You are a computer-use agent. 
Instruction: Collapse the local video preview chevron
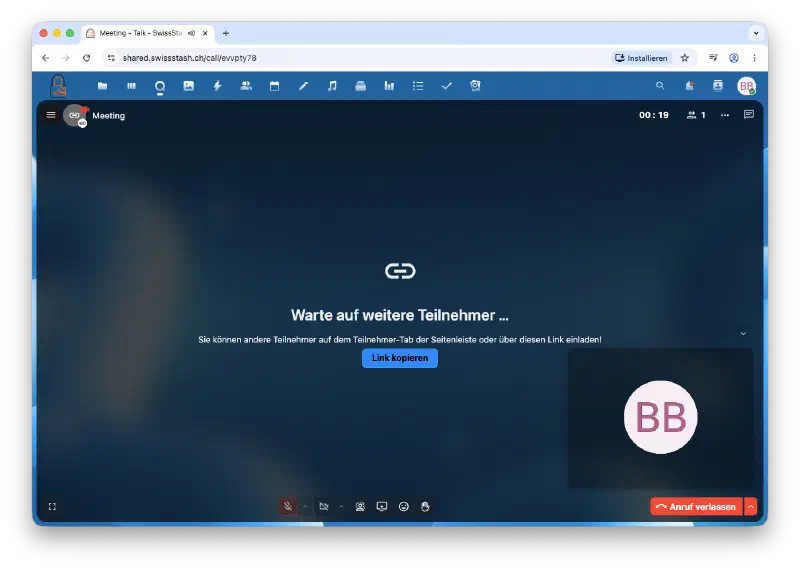point(743,333)
